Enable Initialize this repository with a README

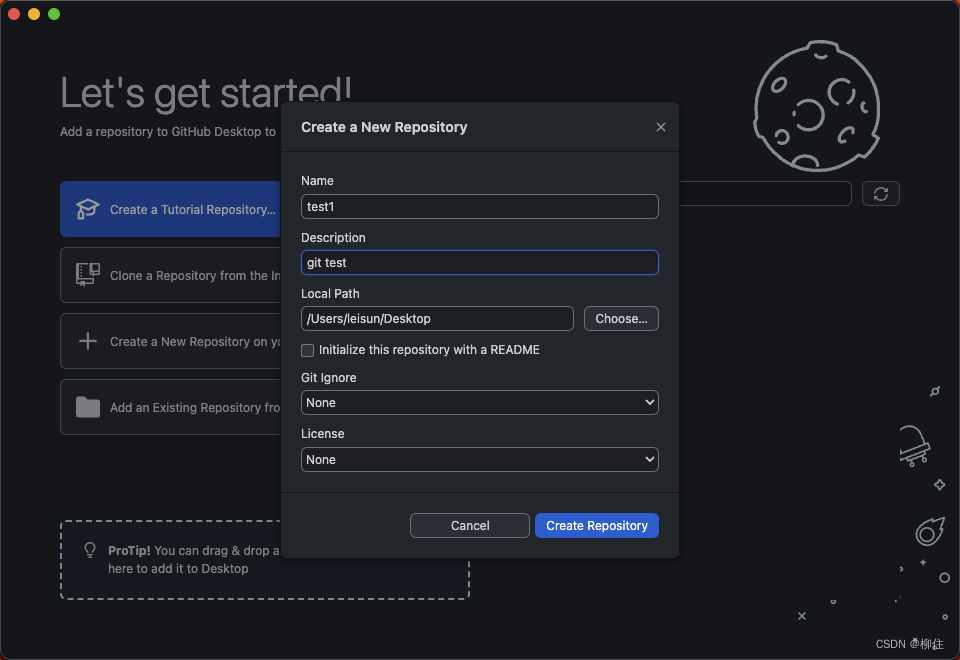307,350
